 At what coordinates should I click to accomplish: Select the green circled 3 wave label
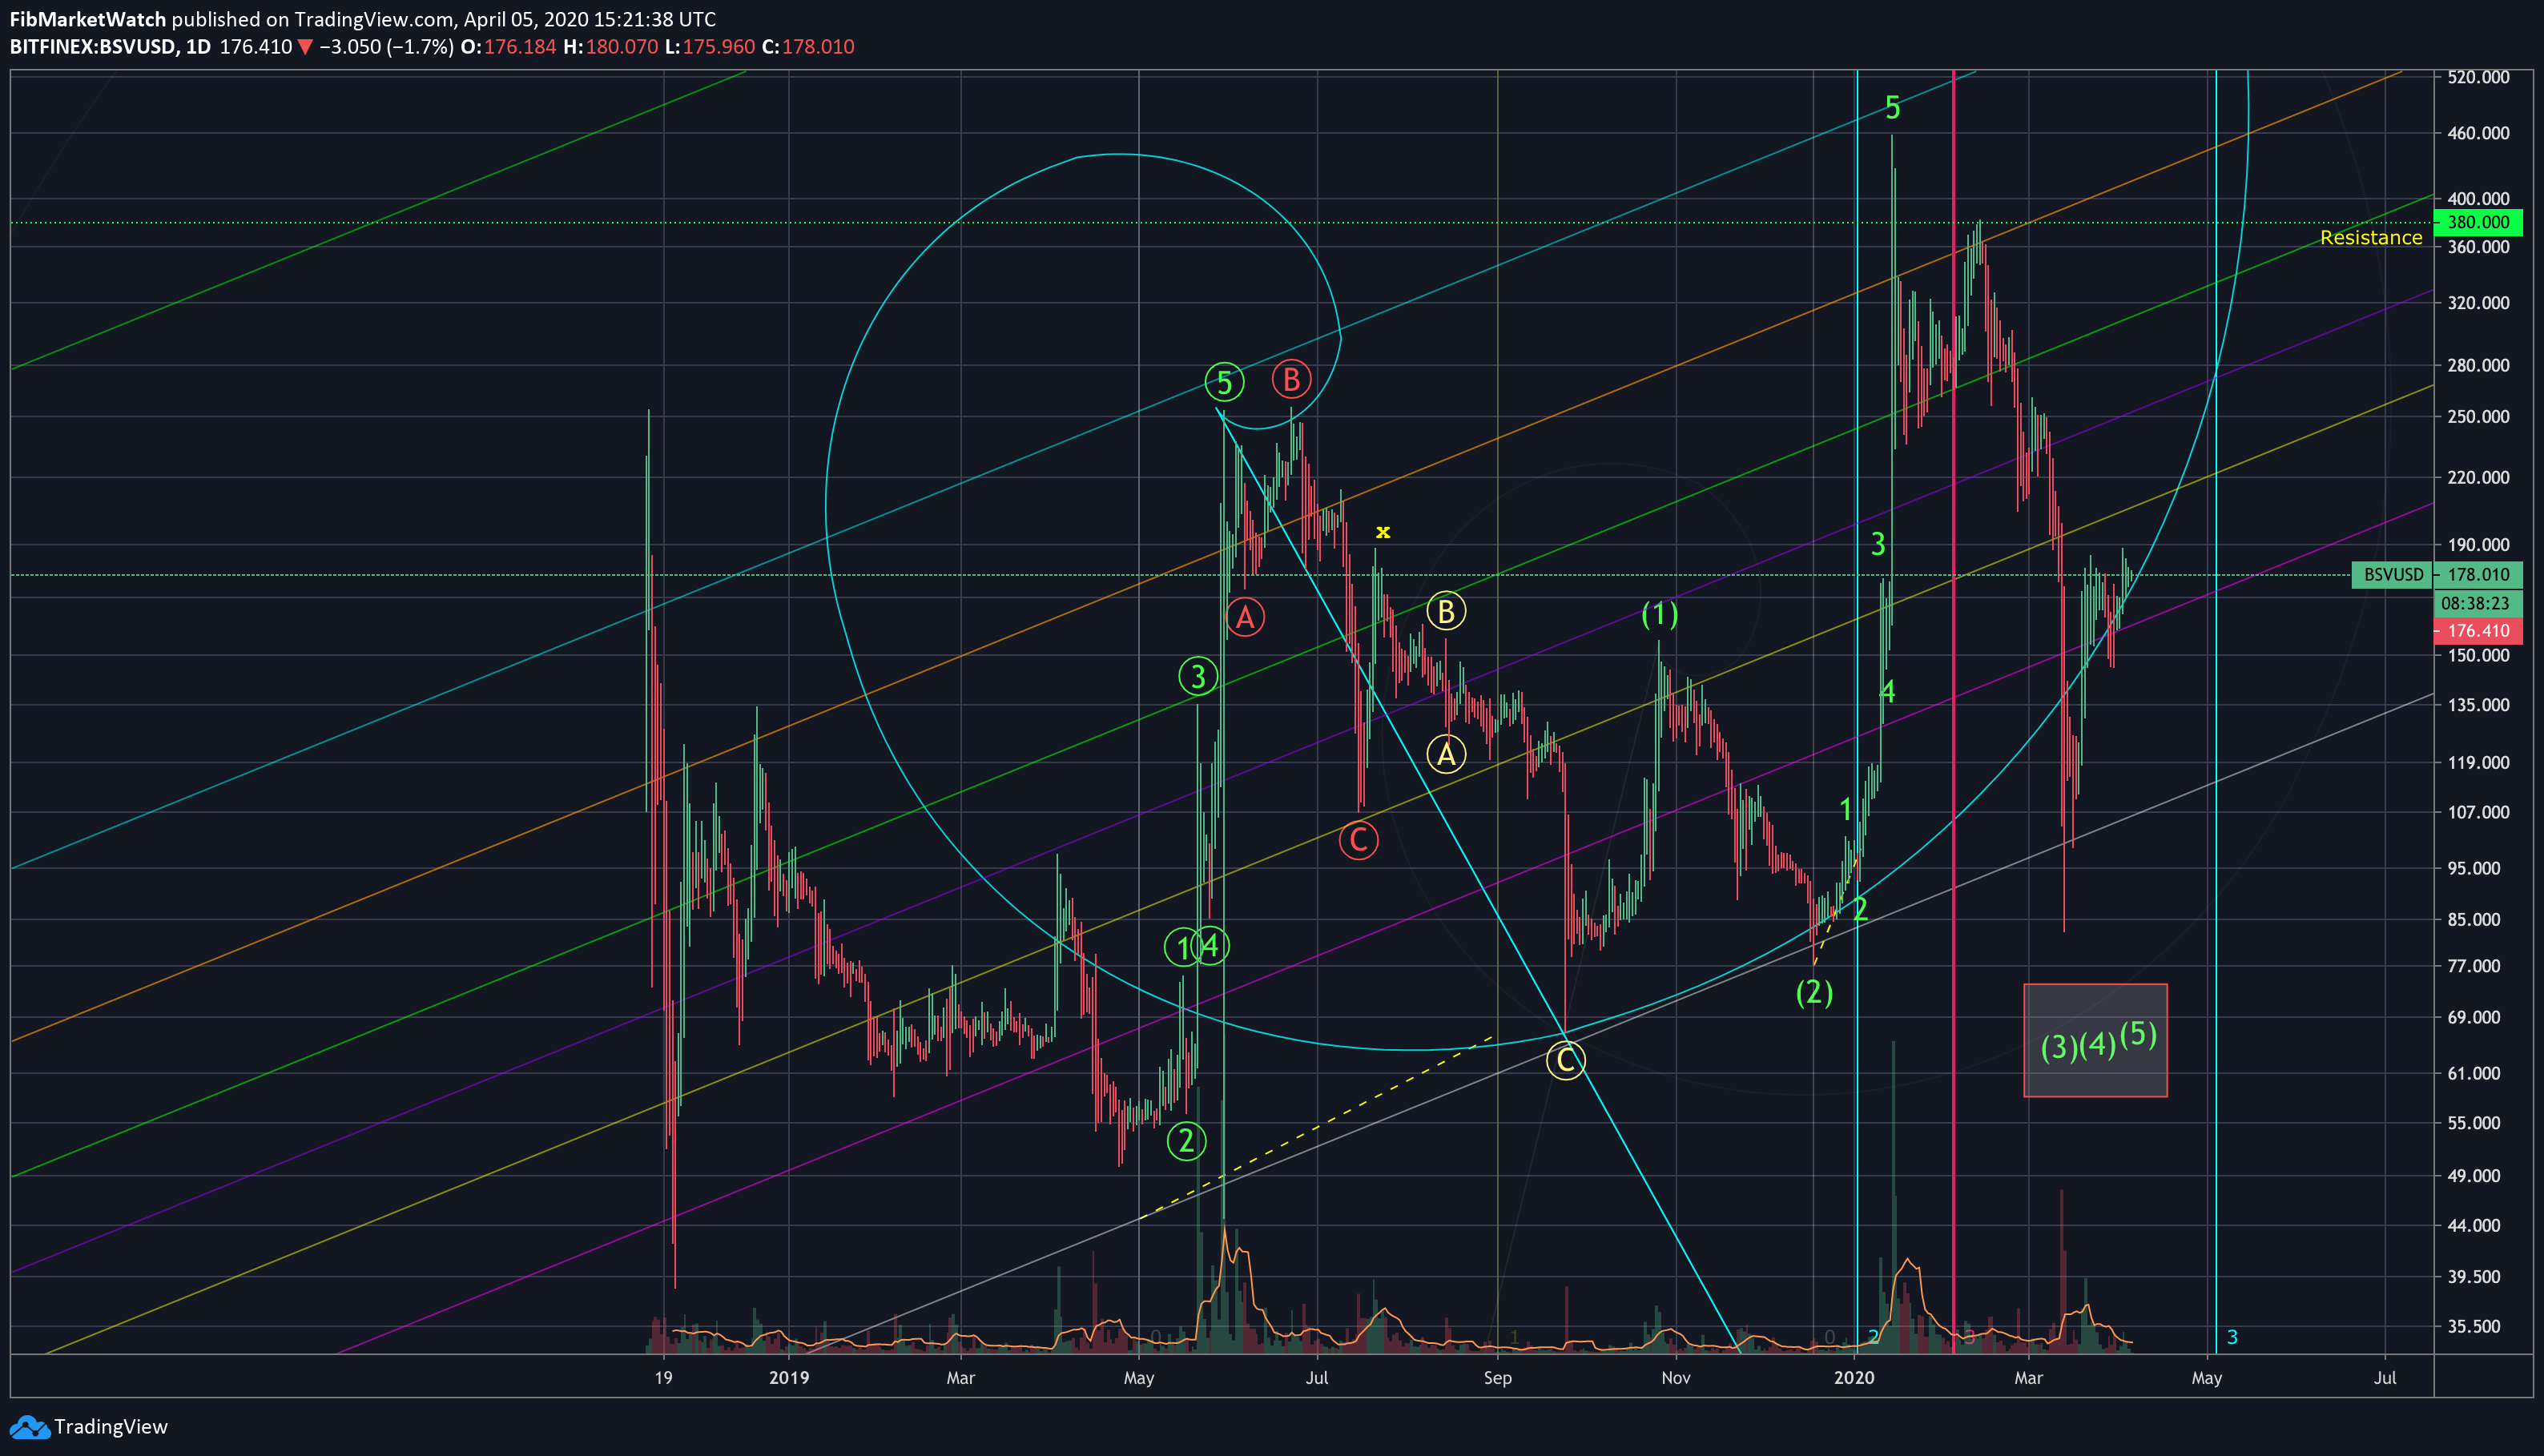(1198, 677)
